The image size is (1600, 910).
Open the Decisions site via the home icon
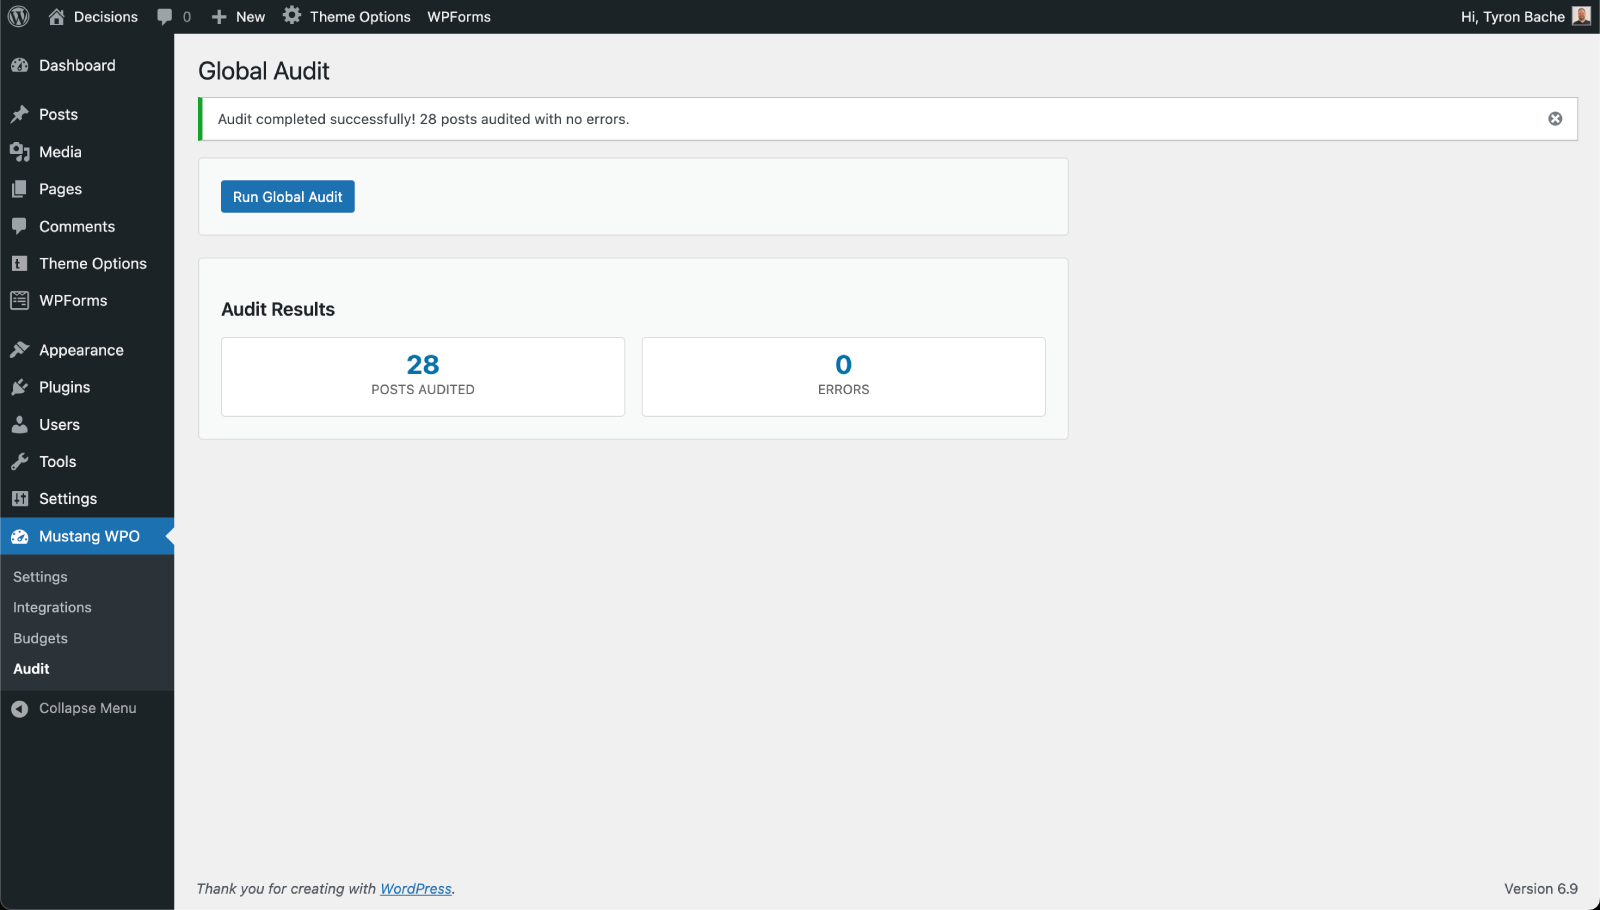click(56, 16)
